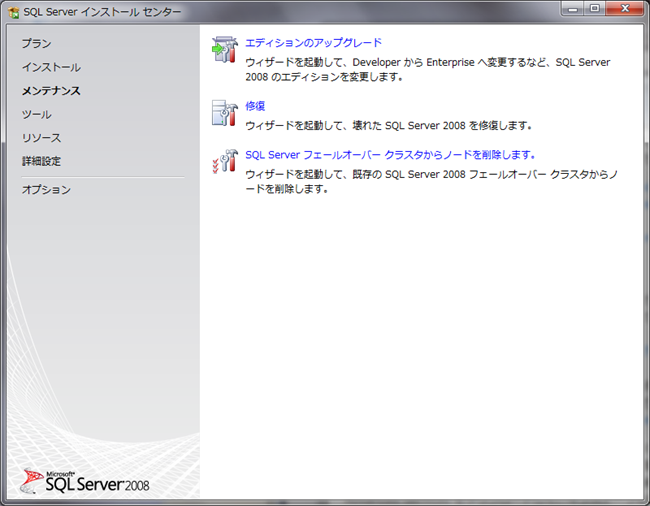Click the window title SQL Server インストール センター
Screen dimensions: 650x506
click(102, 12)
